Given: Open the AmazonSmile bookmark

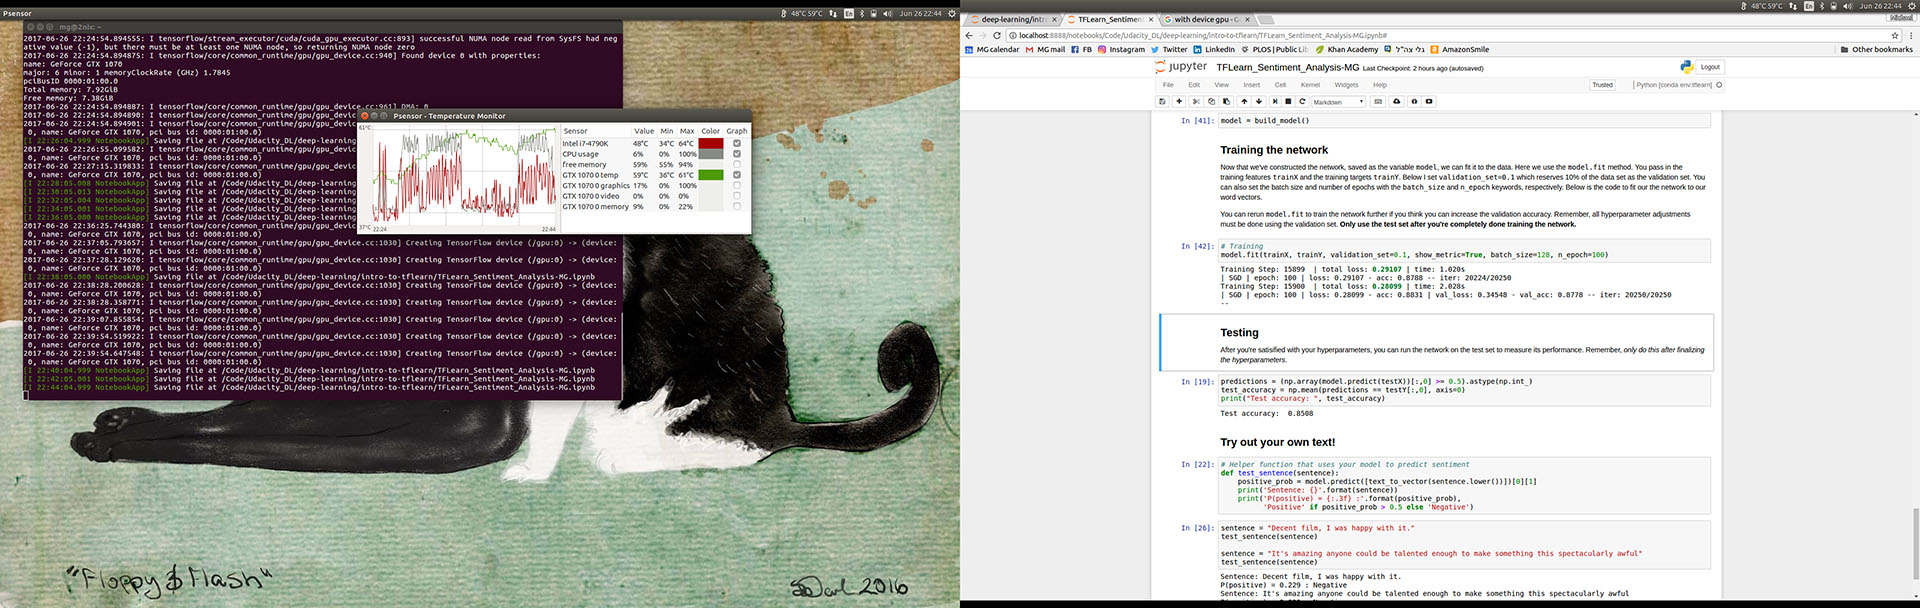Looking at the screenshot, I should pos(1459,49).
